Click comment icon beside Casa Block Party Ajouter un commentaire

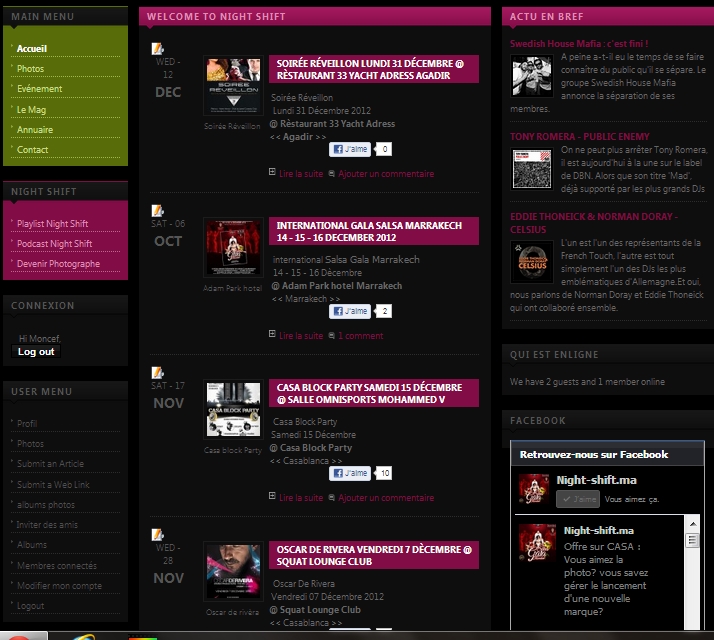[x=332, y=497]
